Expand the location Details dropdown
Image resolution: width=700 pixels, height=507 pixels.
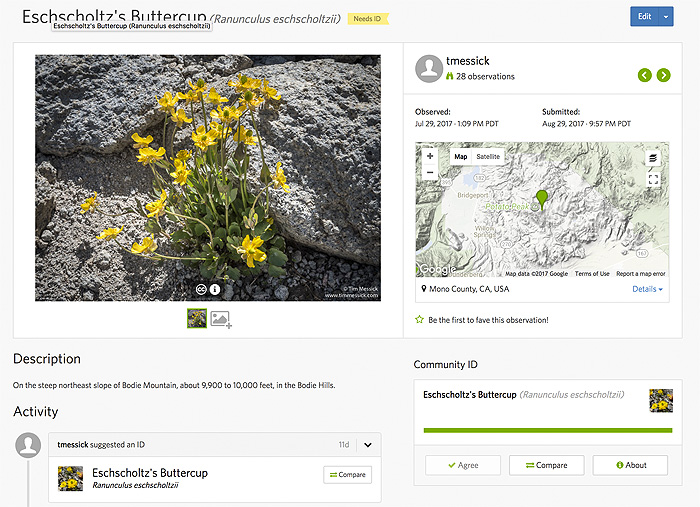pyautogui.click(x=648, y=289)
